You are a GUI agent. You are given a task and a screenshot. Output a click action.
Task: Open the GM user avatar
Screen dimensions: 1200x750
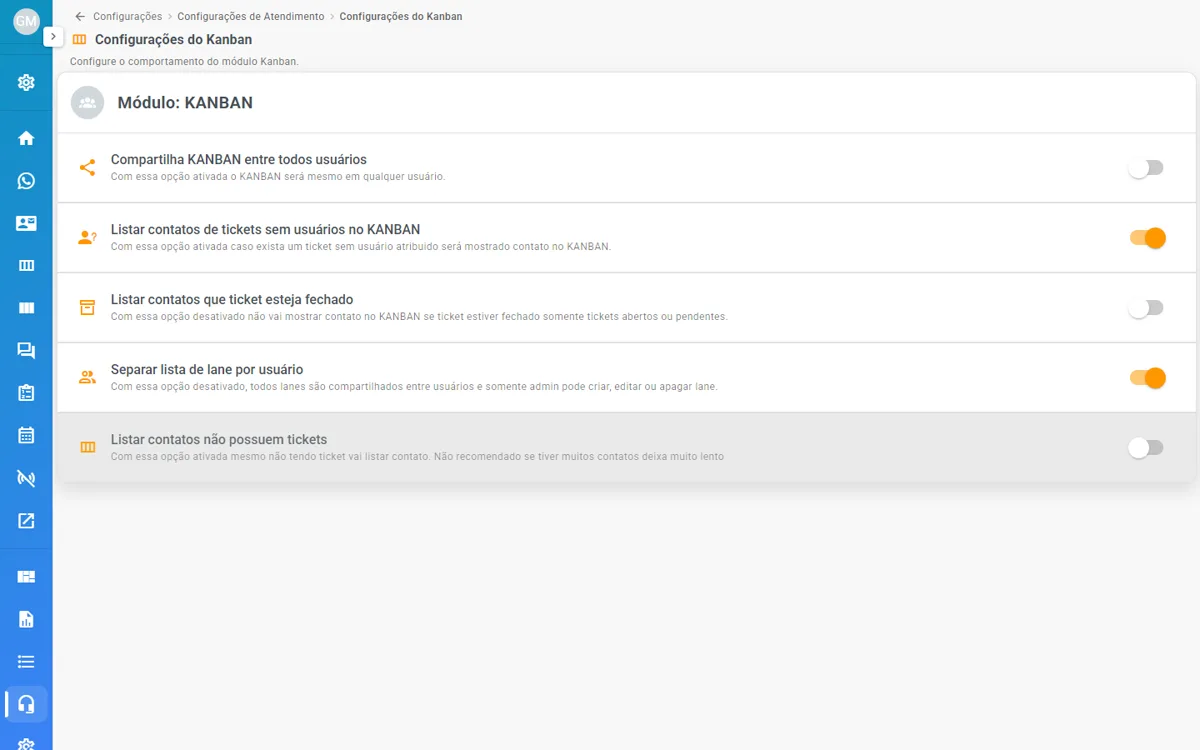26,21
